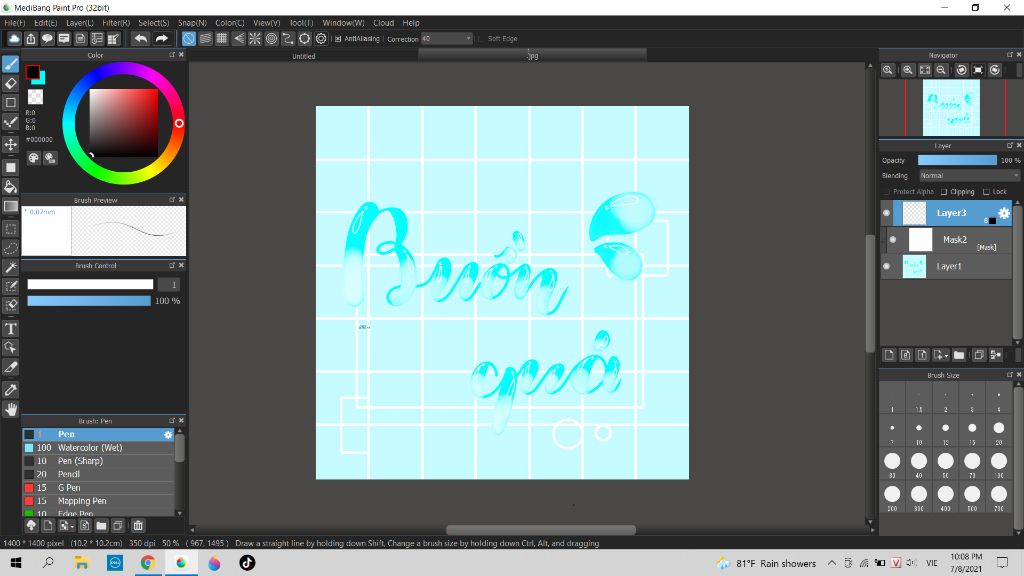Click the Navigator canvas thumbnail
1024x576 pixels.
(951, 108)
